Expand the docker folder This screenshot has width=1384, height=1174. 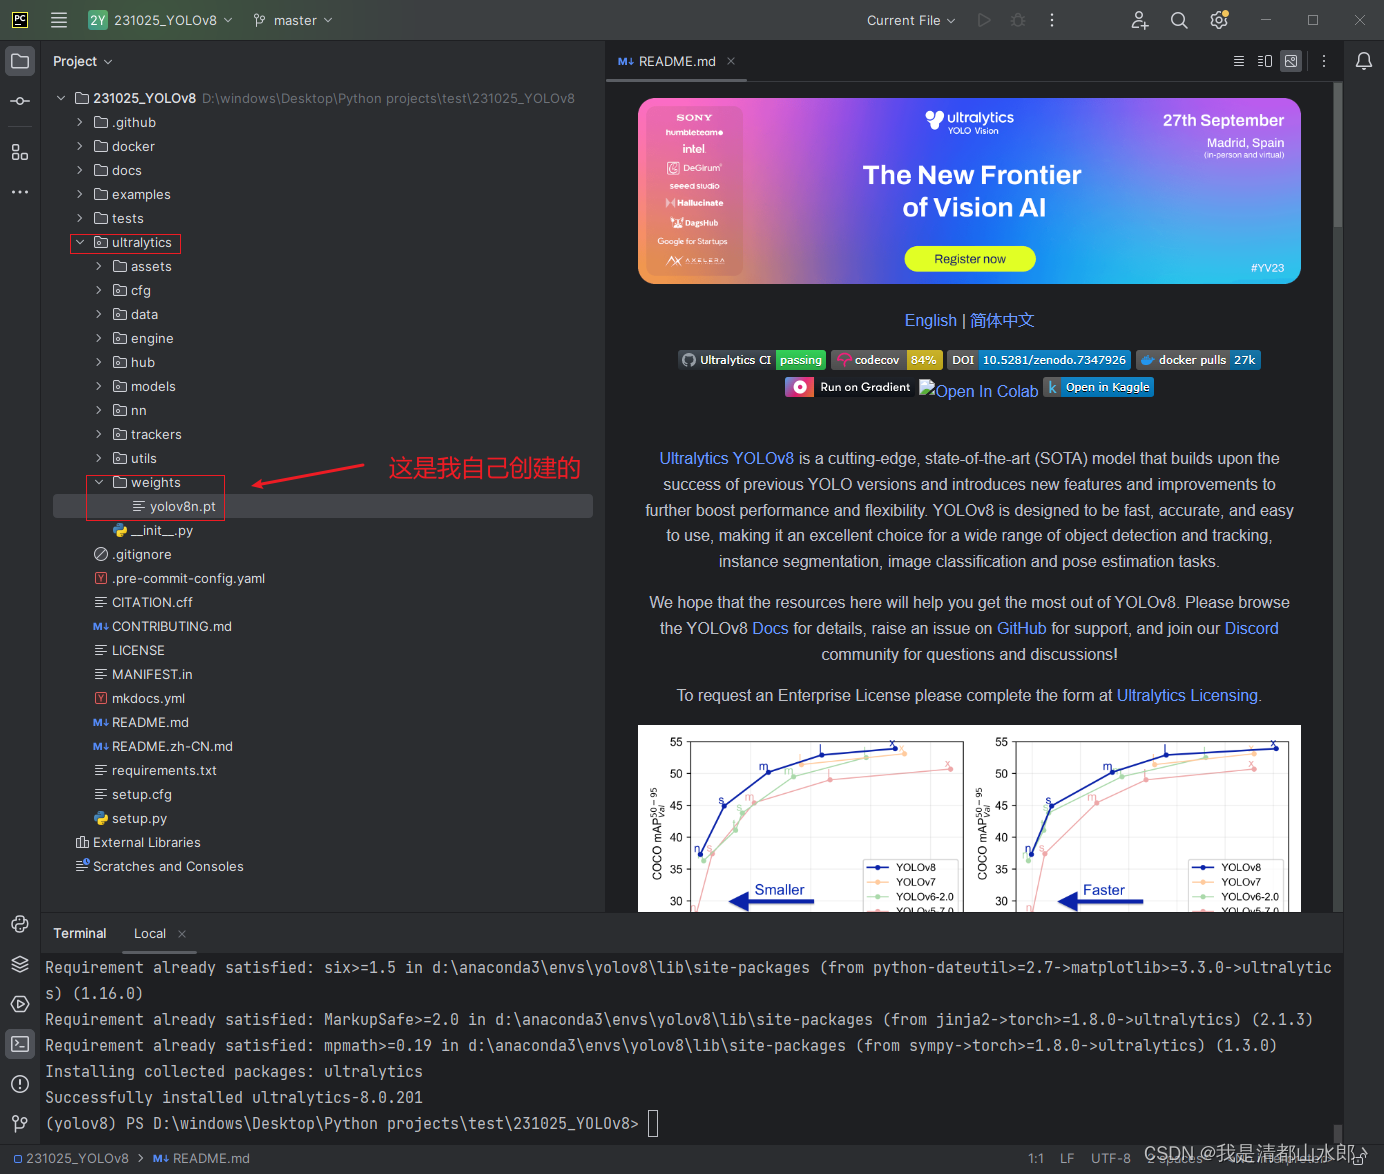point(80,146)
